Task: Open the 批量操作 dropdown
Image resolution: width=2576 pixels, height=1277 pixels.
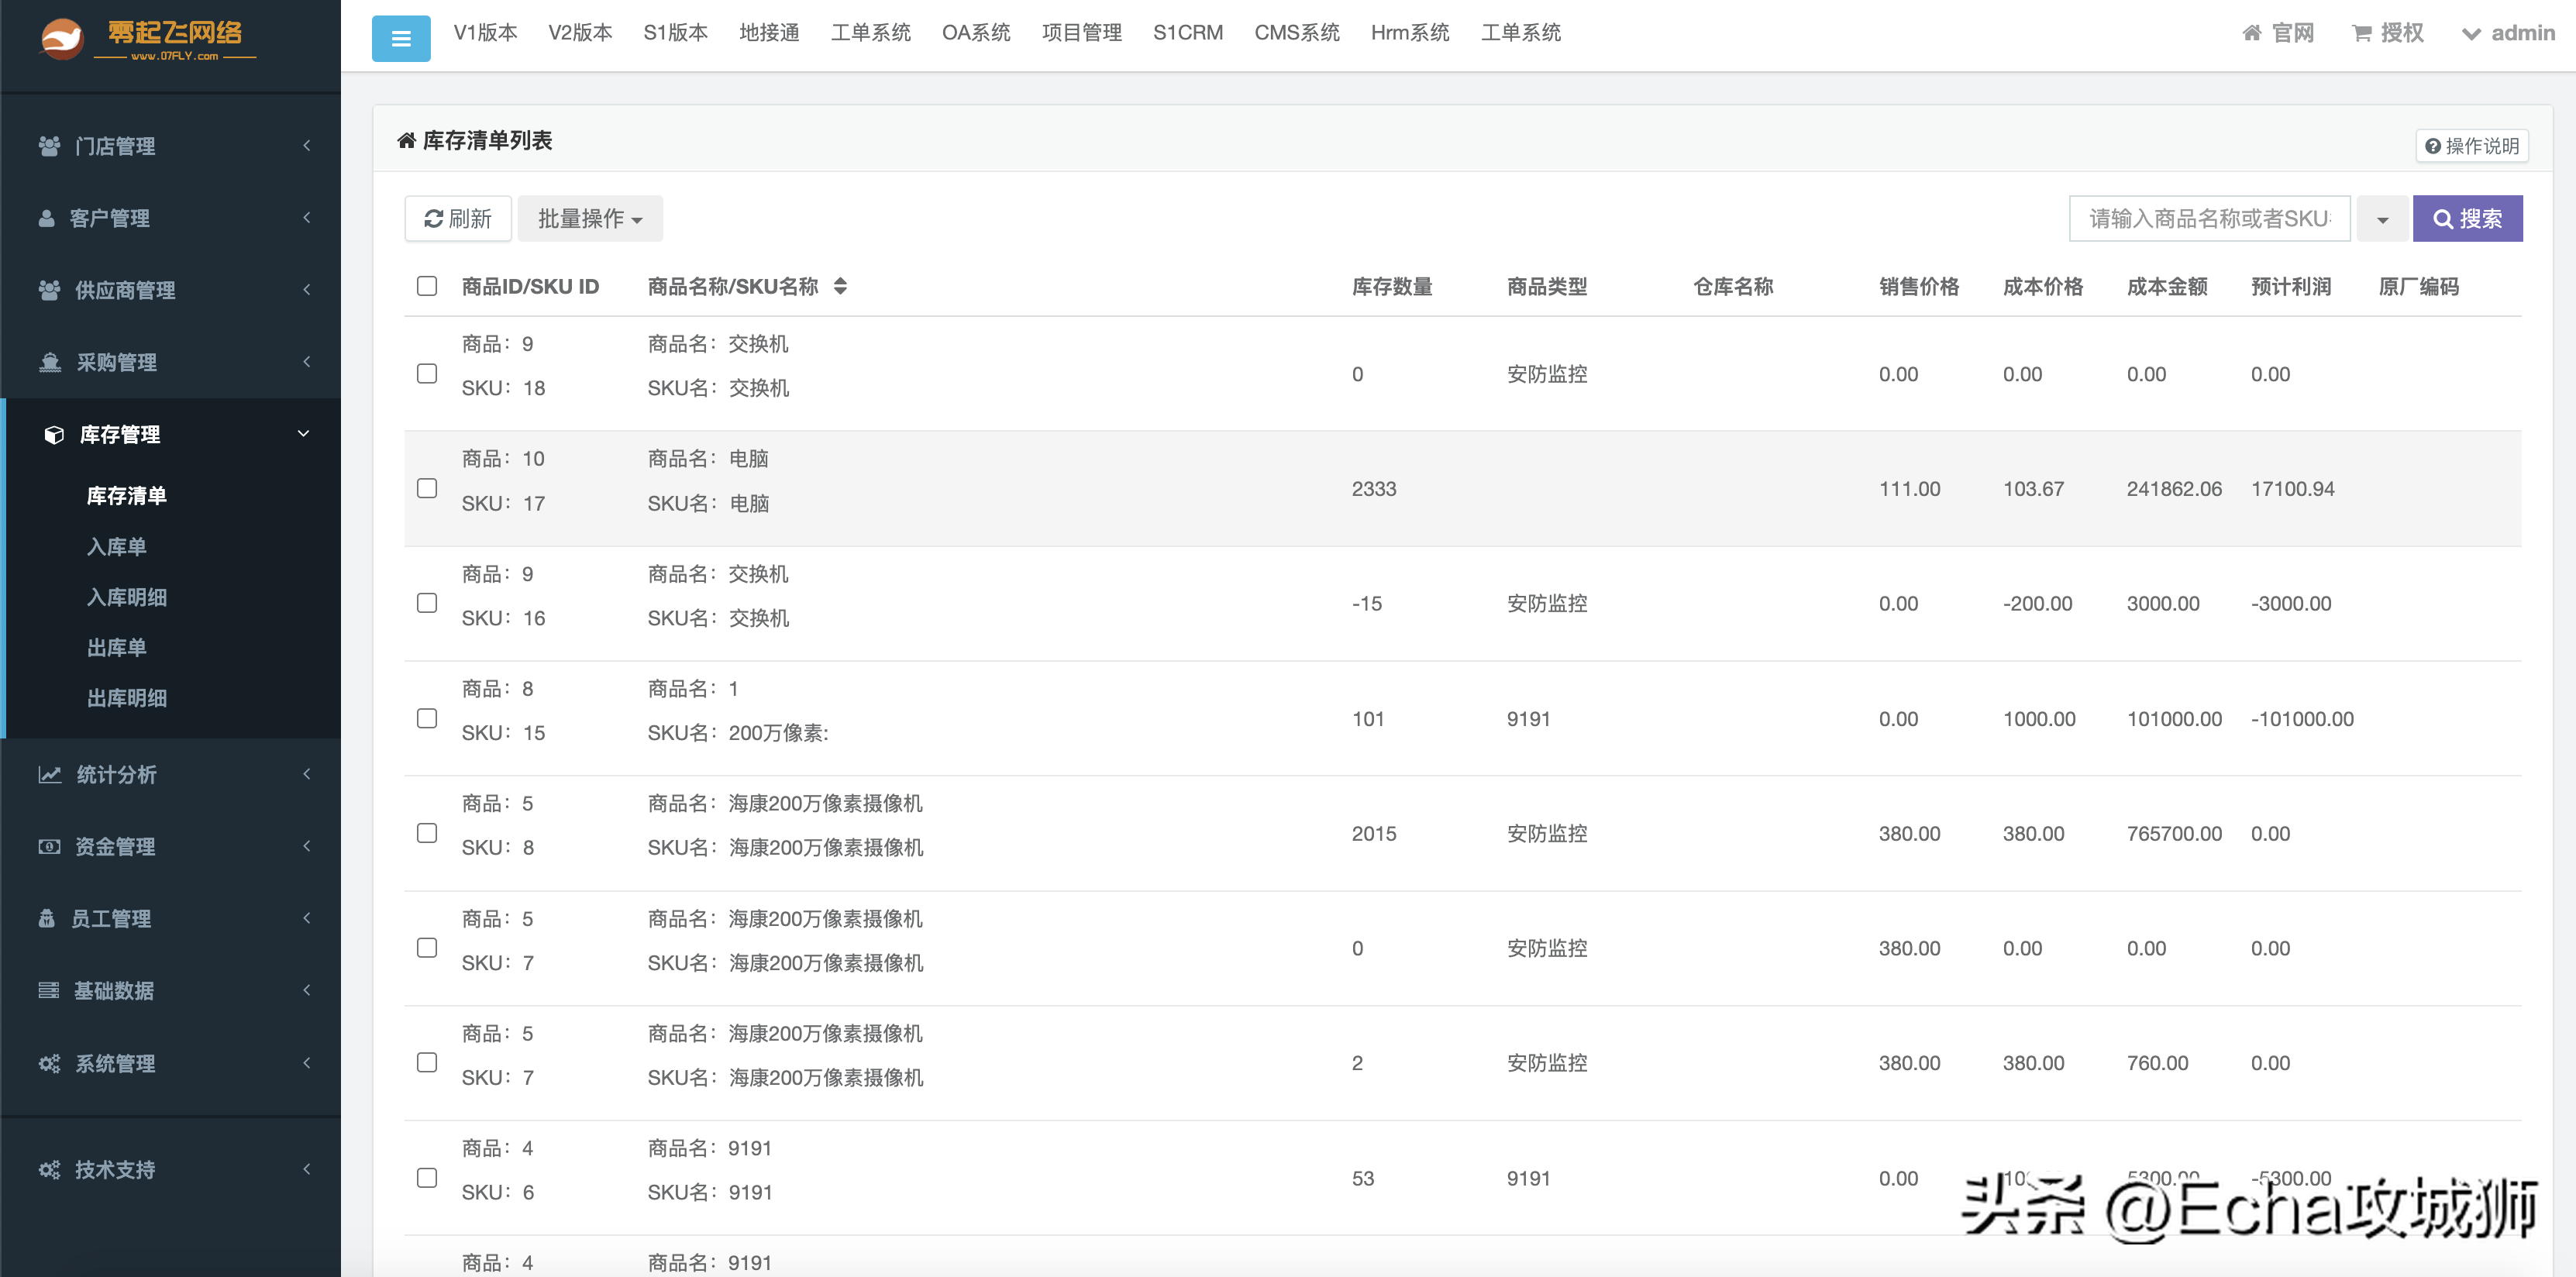Action: tap(590, 218)
